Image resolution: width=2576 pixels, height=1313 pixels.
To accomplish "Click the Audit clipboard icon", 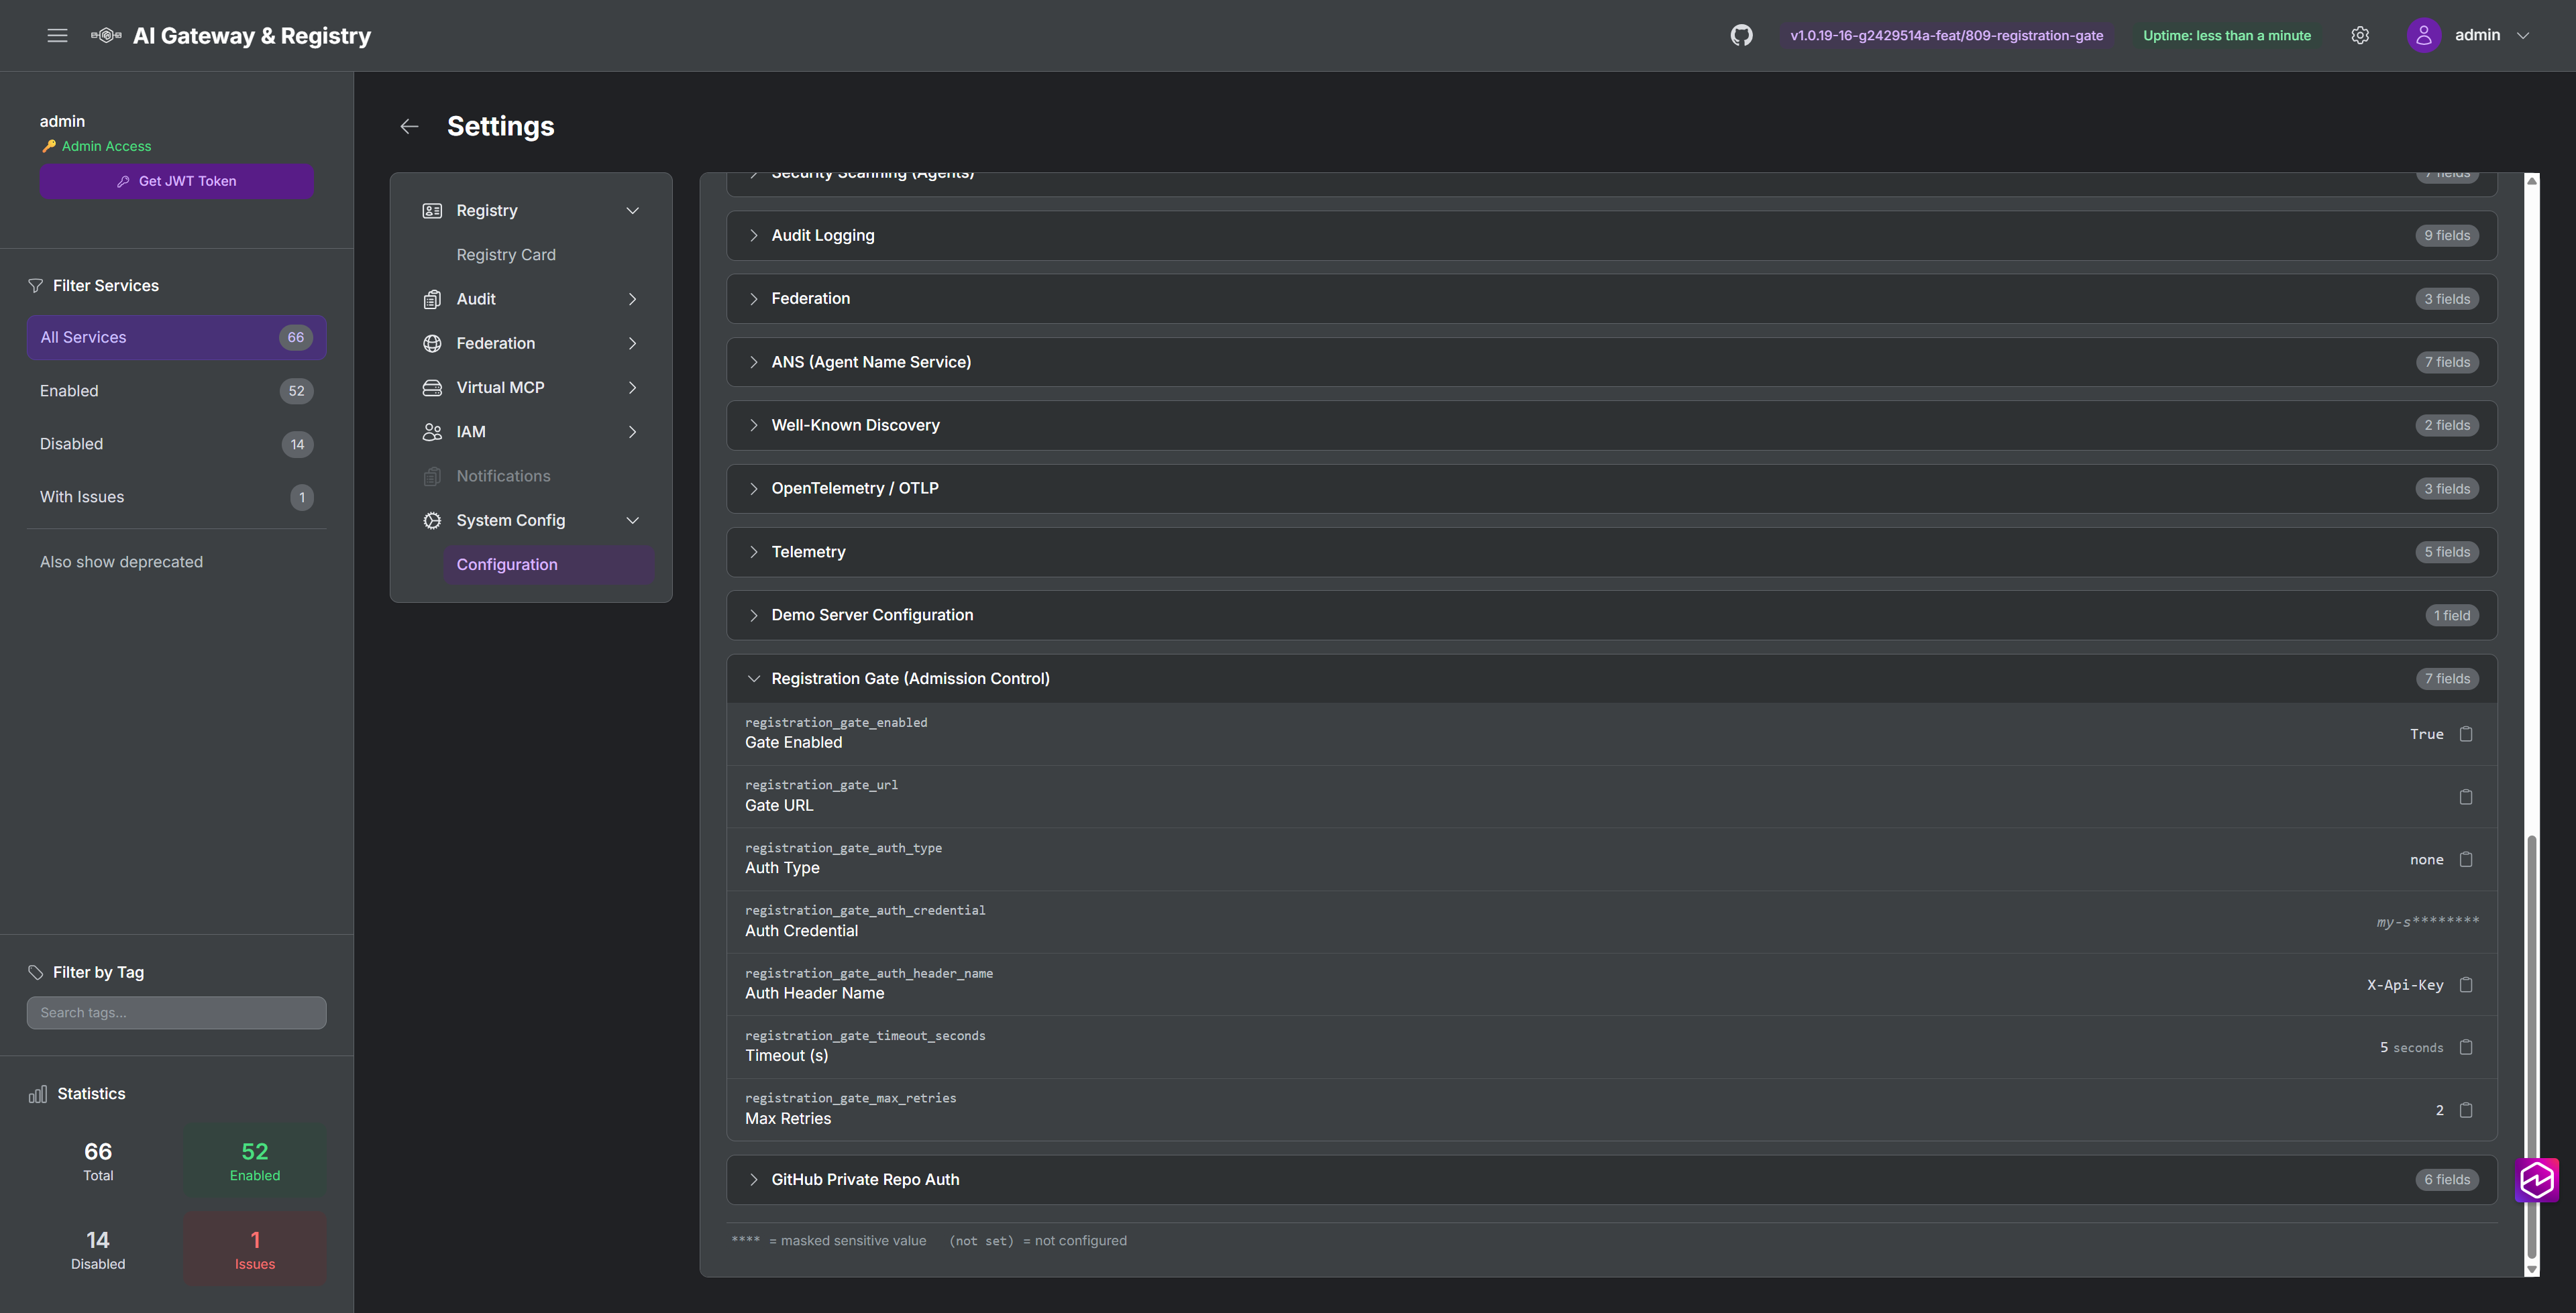I will pos(432,299).
